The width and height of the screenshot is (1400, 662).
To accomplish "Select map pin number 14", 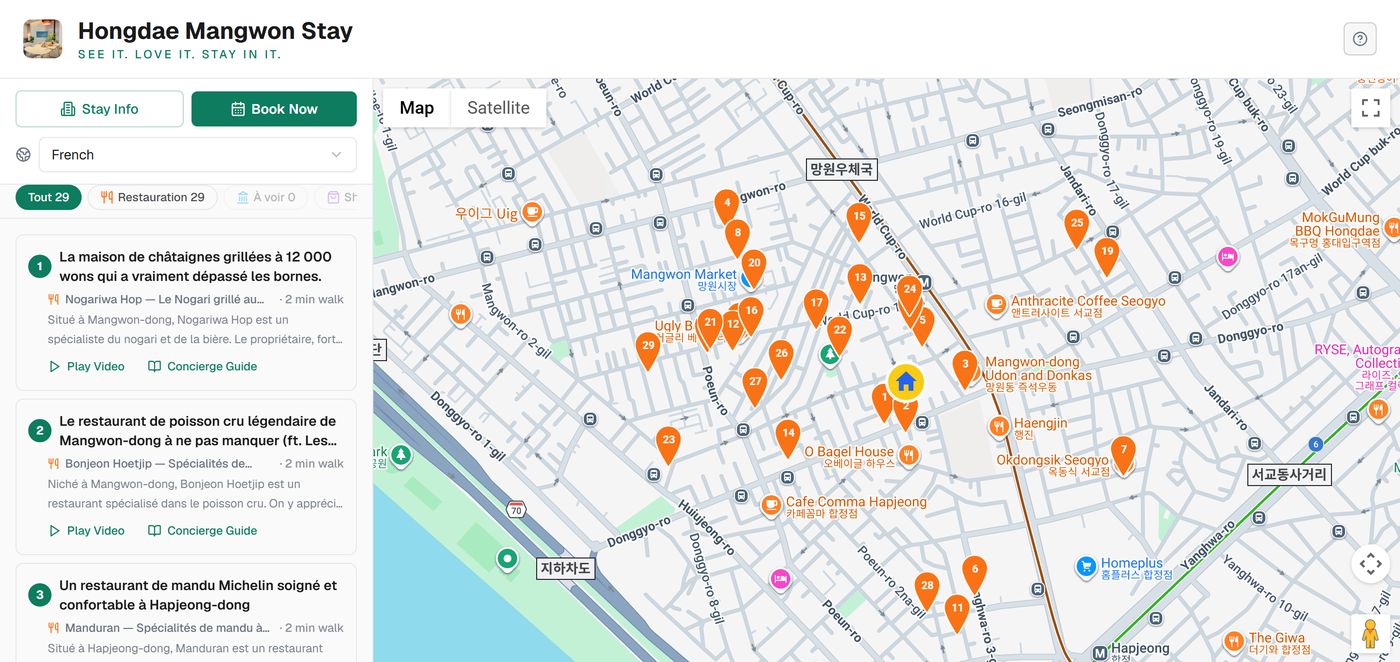I will (789, 438).
